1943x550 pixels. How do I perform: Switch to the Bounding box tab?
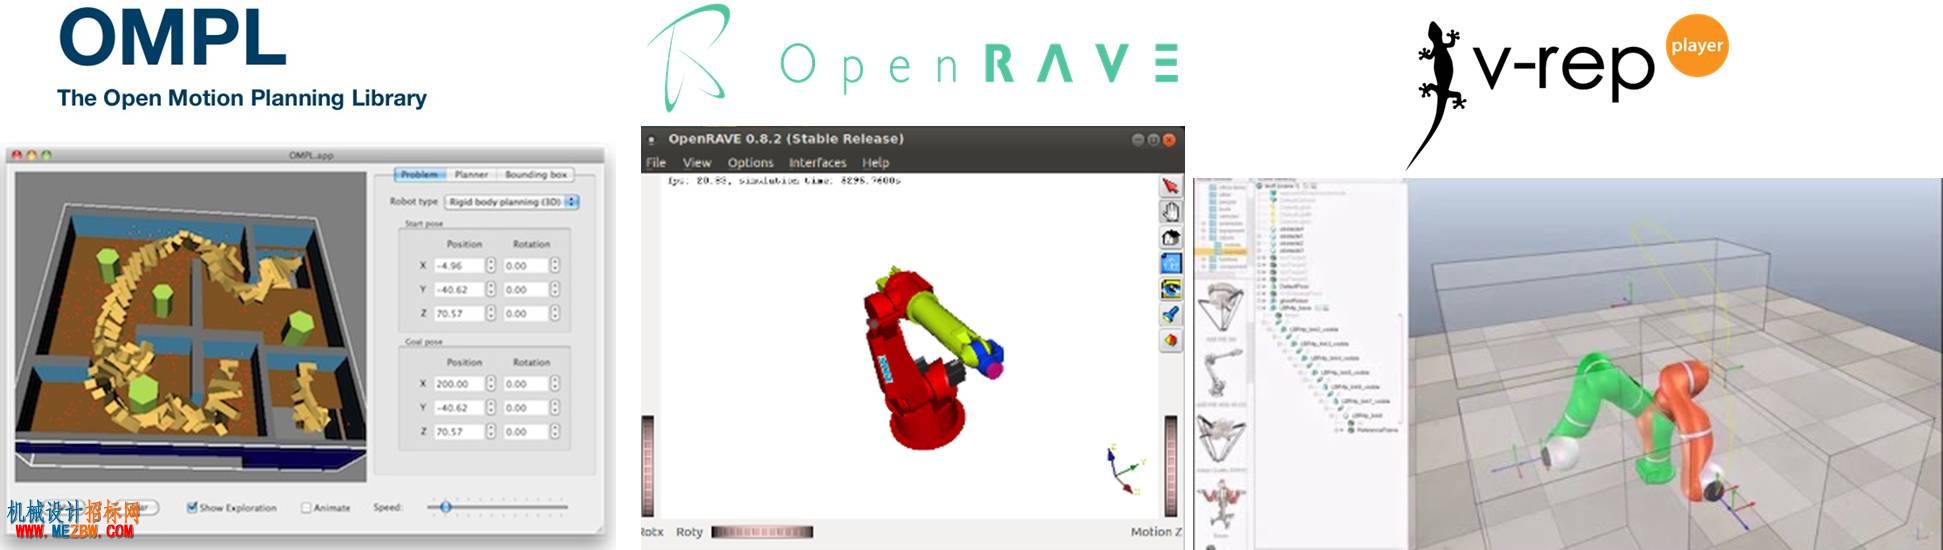(536, 174)
